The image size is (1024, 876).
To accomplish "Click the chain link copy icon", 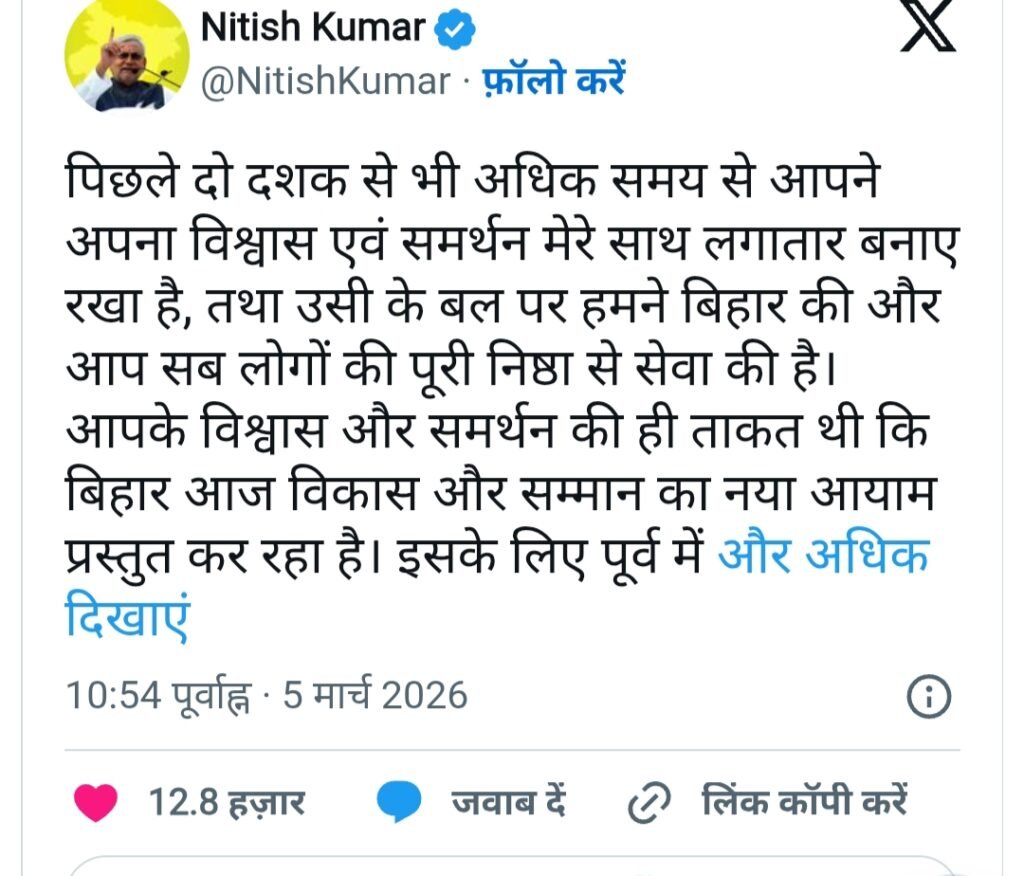I will coord(648,802).
